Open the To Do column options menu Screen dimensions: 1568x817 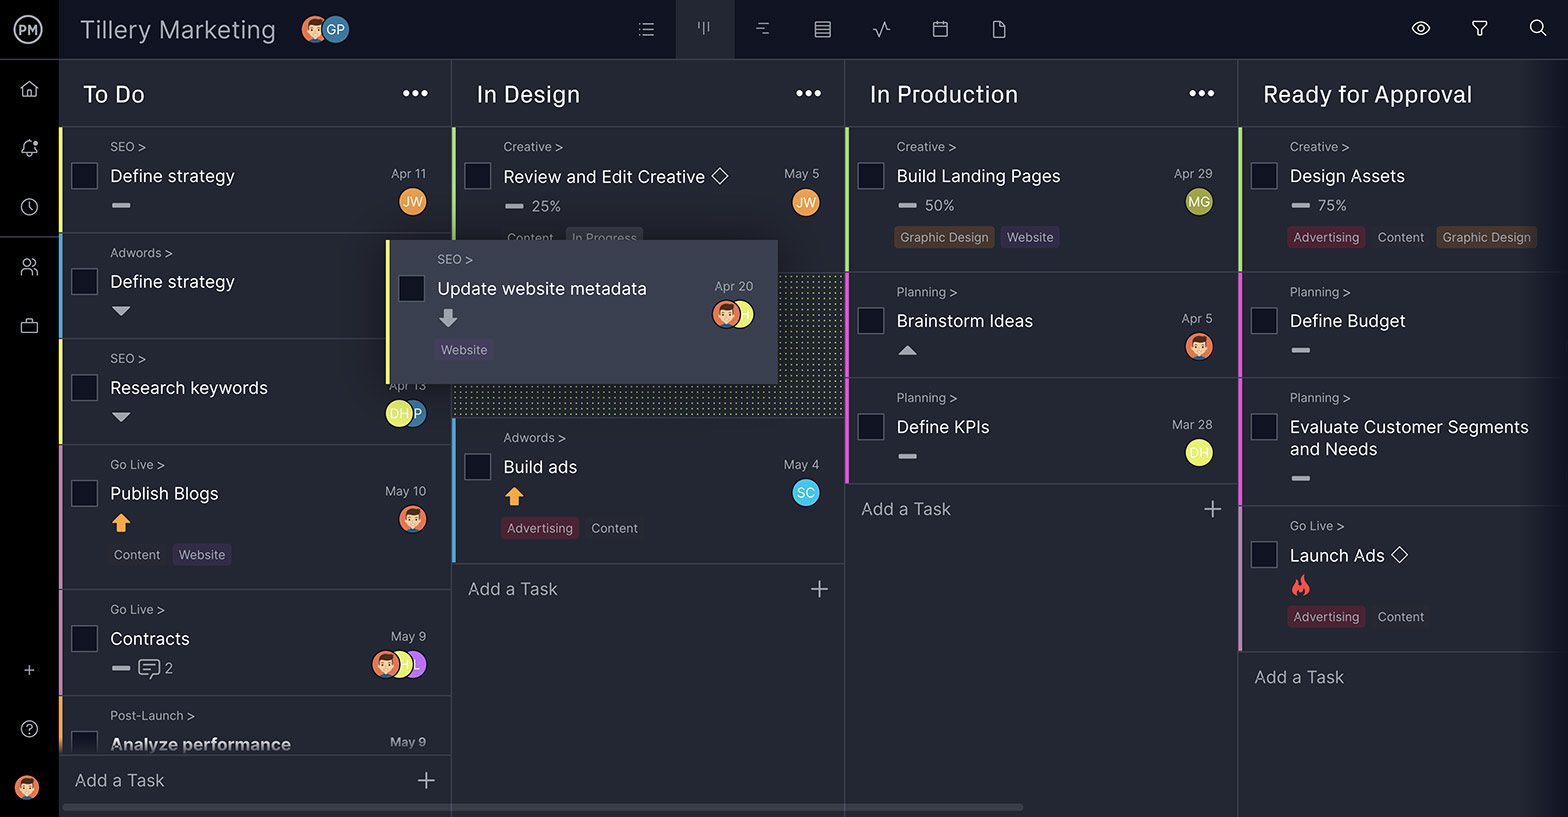[415, 94]
